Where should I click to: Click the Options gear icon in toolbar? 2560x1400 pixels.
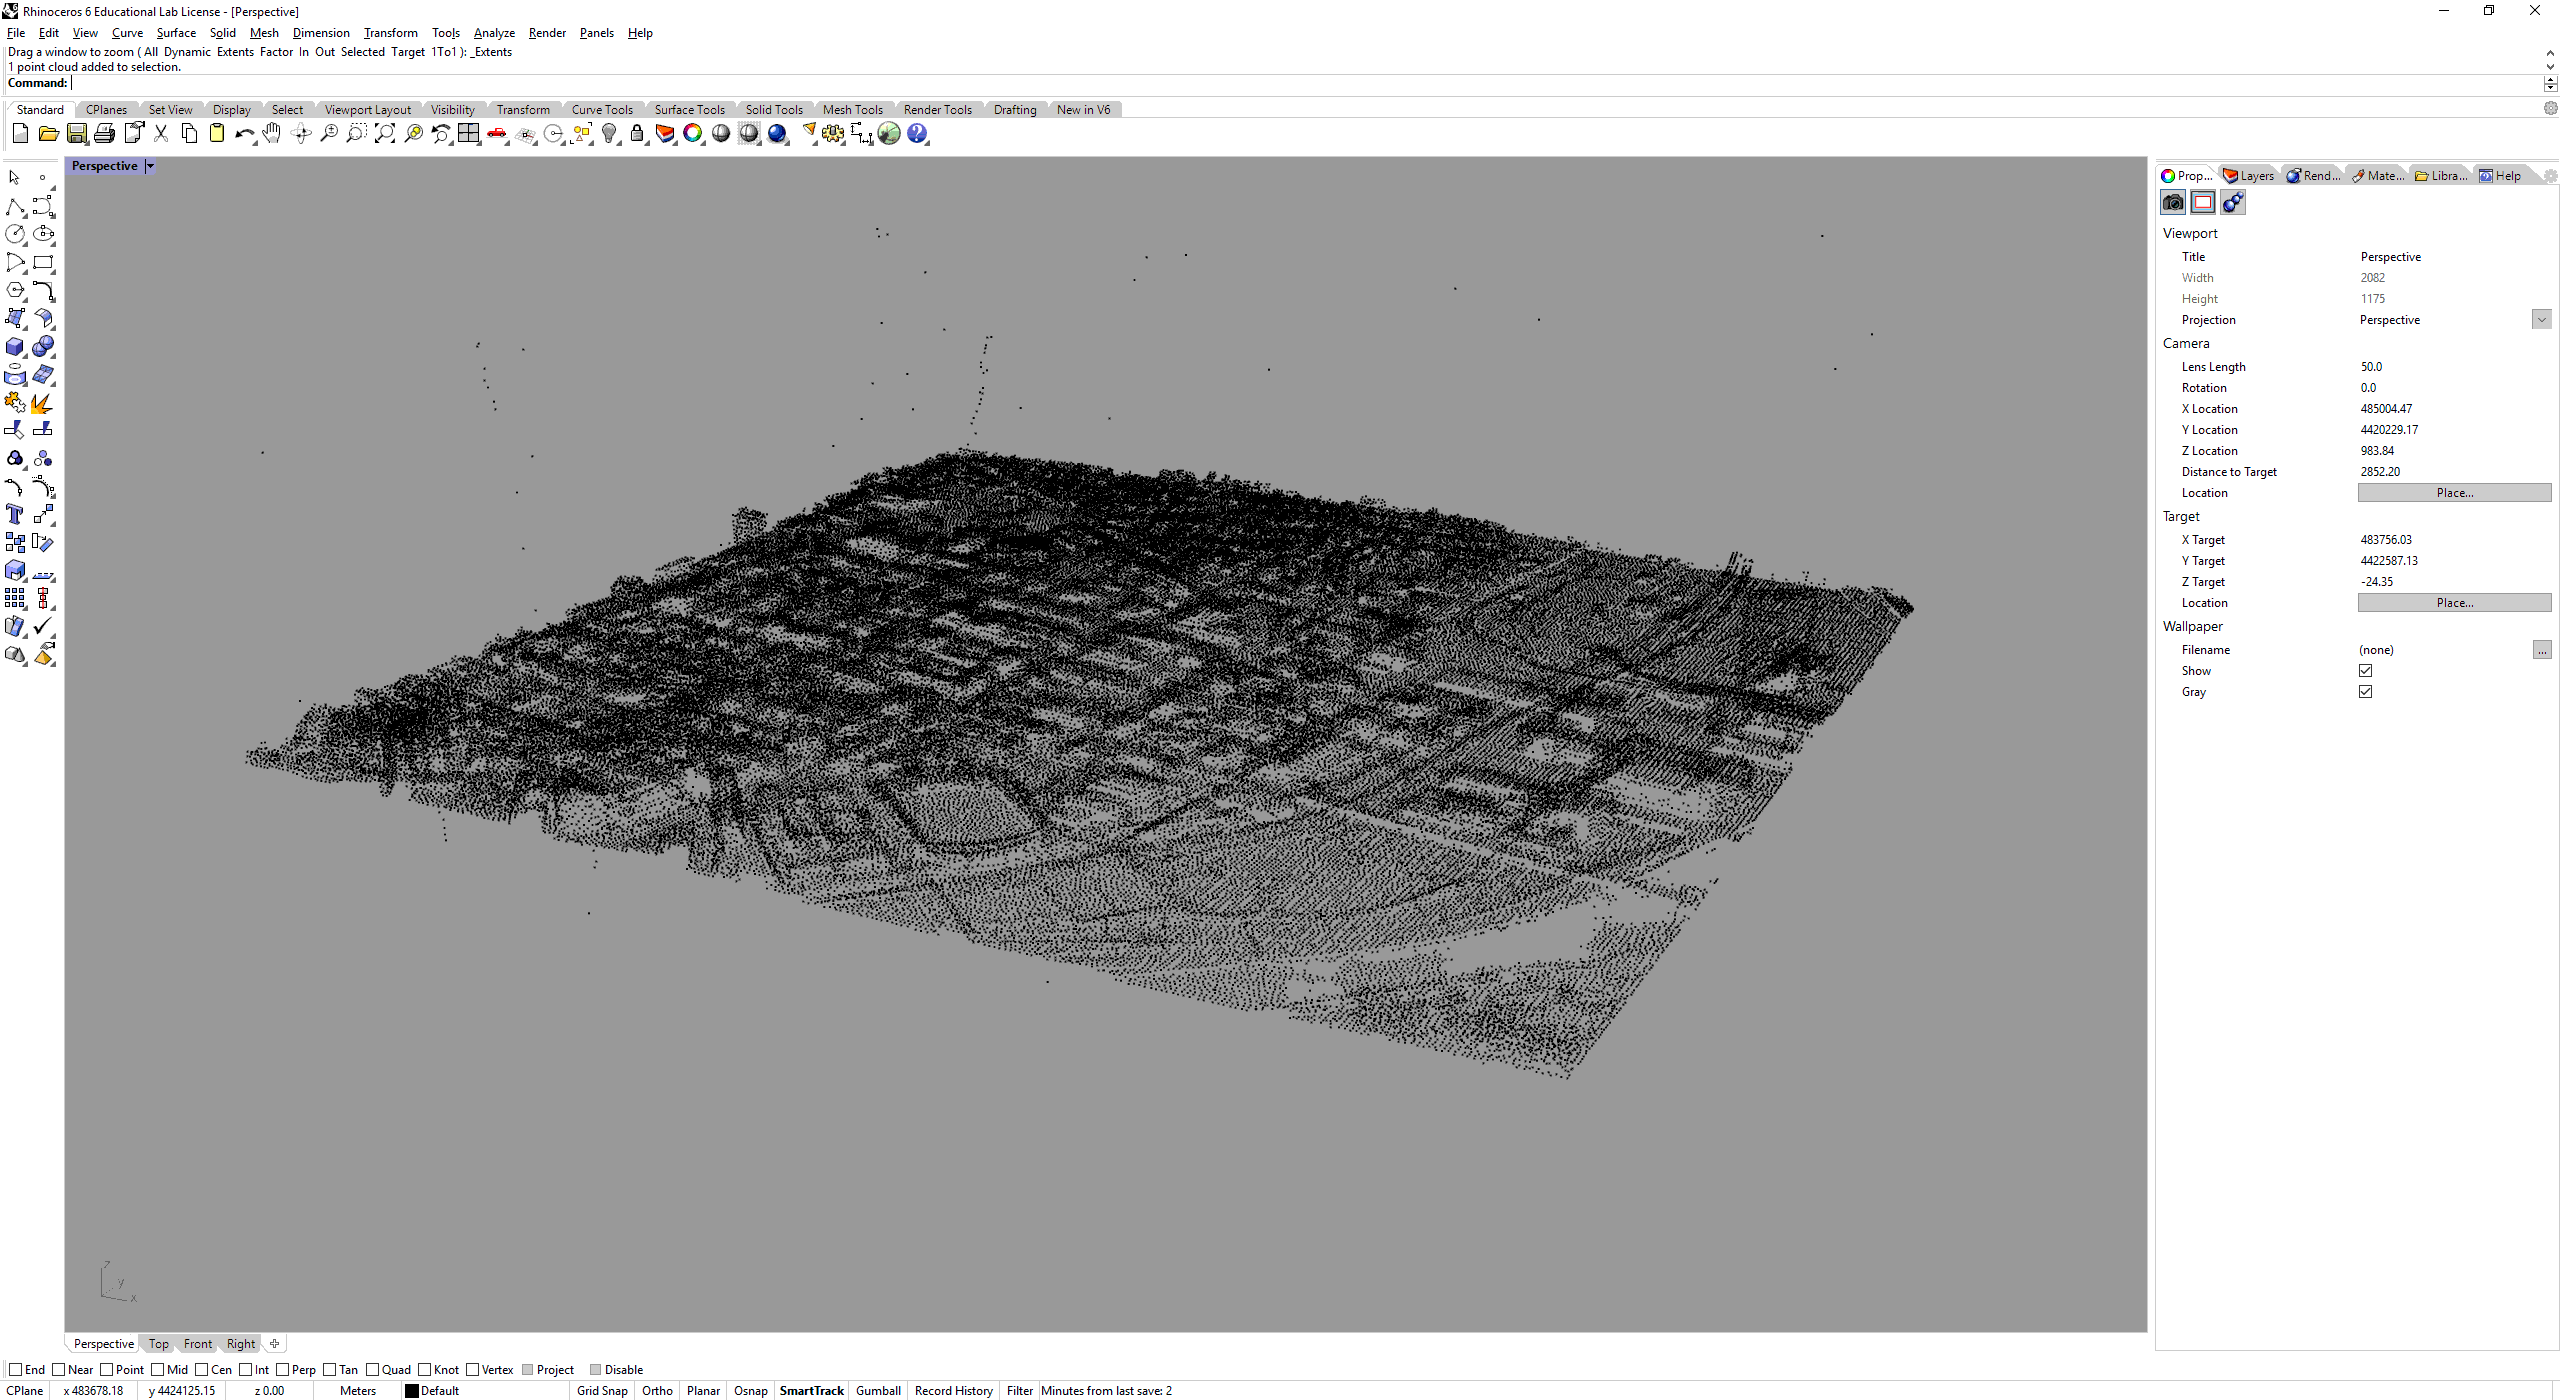pos(833,134)
